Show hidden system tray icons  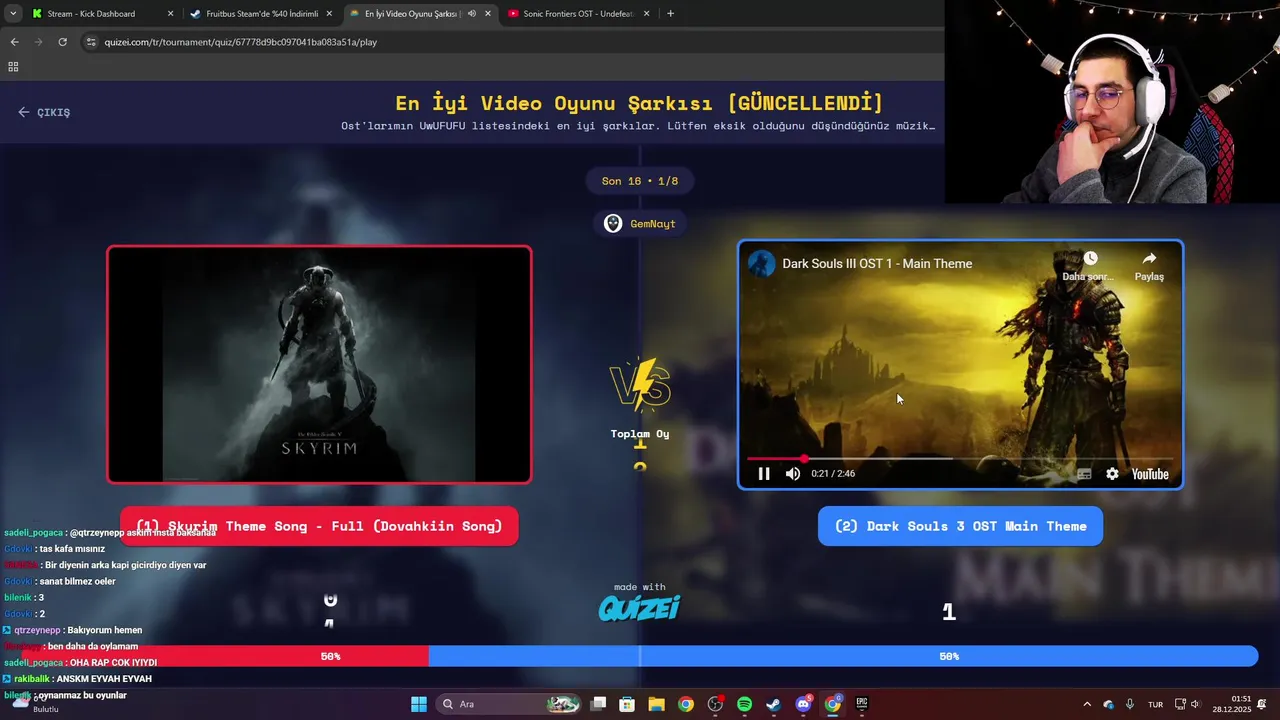point(1087,704)
